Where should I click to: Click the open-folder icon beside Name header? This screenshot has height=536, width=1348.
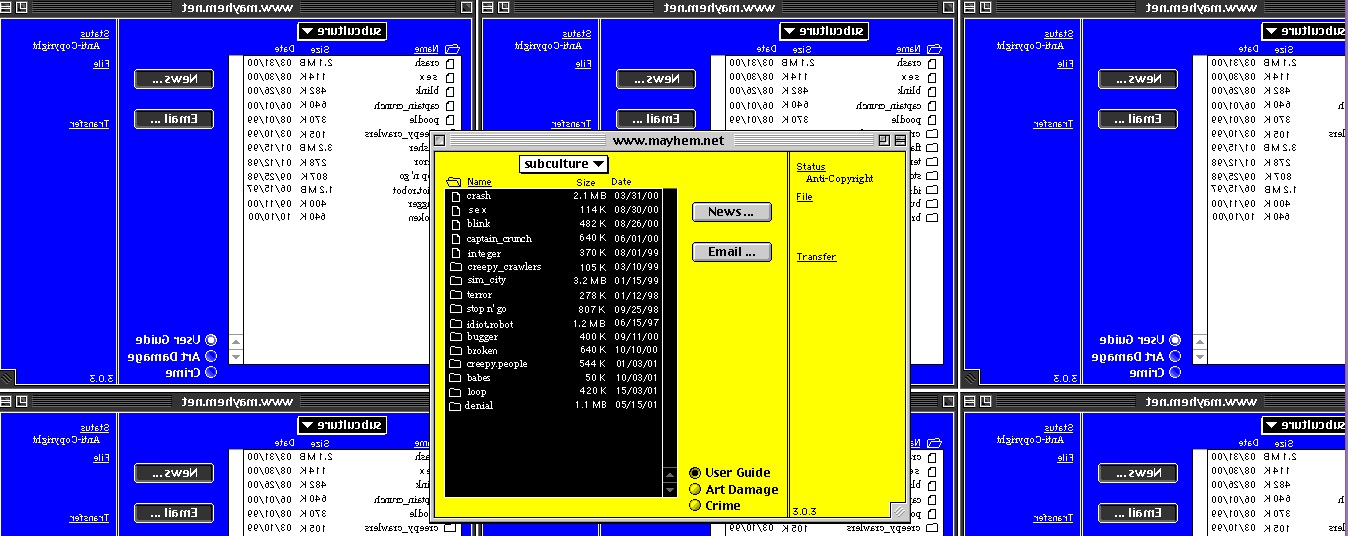tap(453, 182)
